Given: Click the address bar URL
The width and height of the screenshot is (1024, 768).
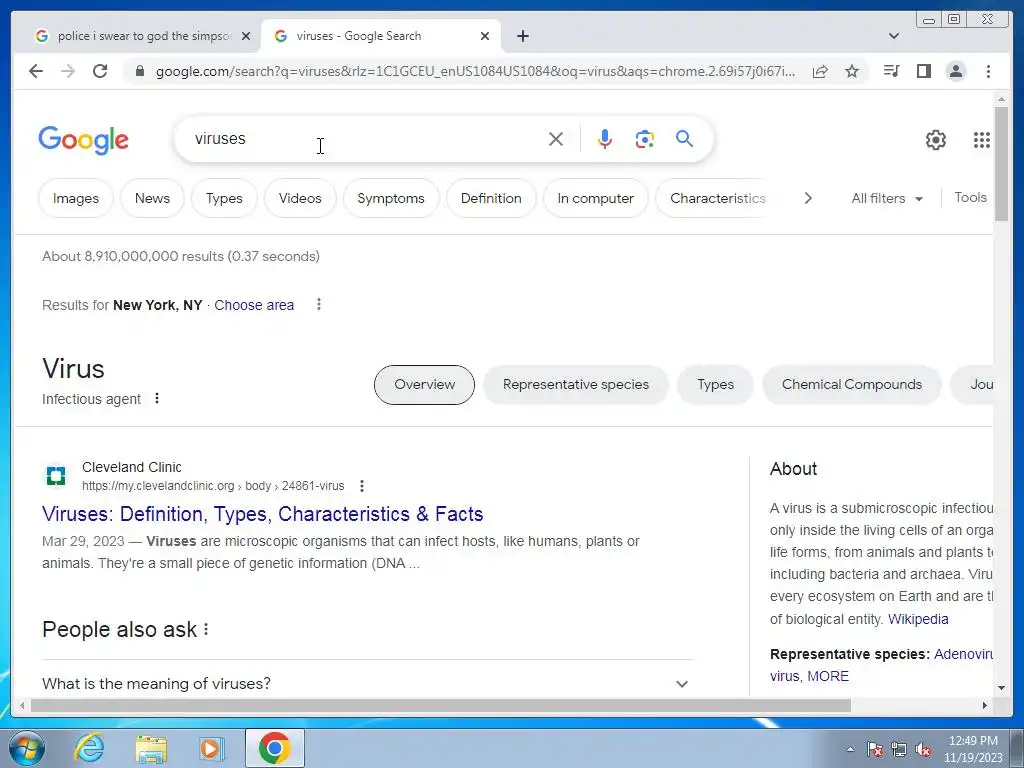Looking at the screenshot, I should click(475, 71).
